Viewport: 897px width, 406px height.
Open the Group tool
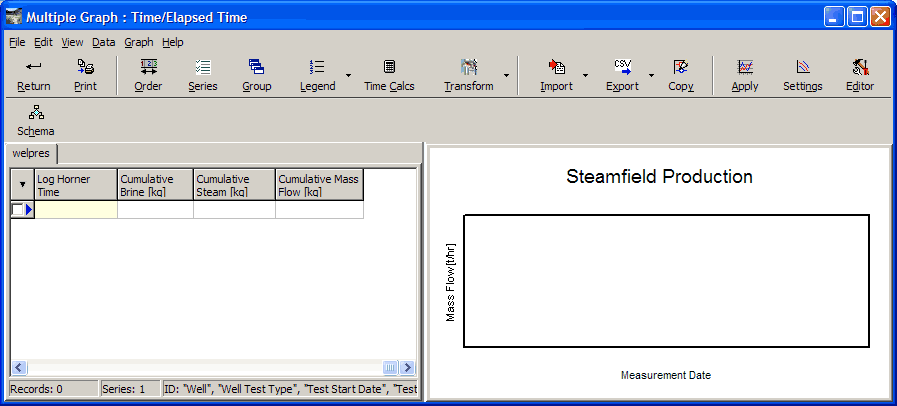pyautogui.click(x=256, y=67)
